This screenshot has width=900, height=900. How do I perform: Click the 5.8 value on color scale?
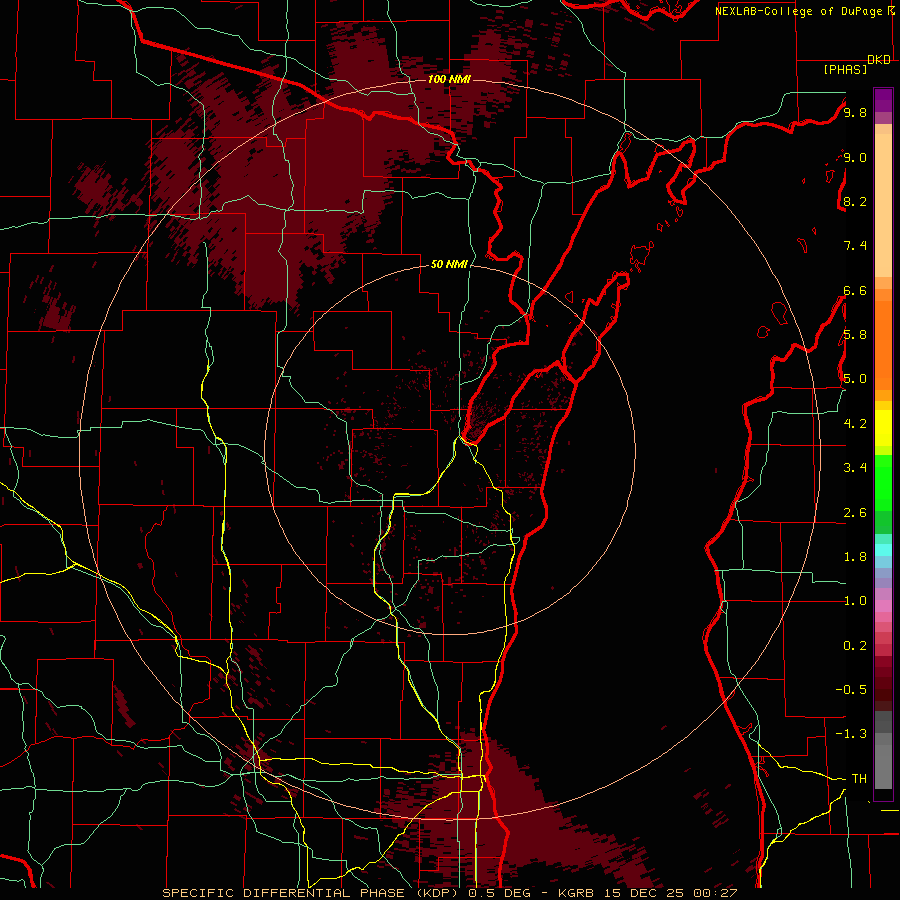[855, 335]
